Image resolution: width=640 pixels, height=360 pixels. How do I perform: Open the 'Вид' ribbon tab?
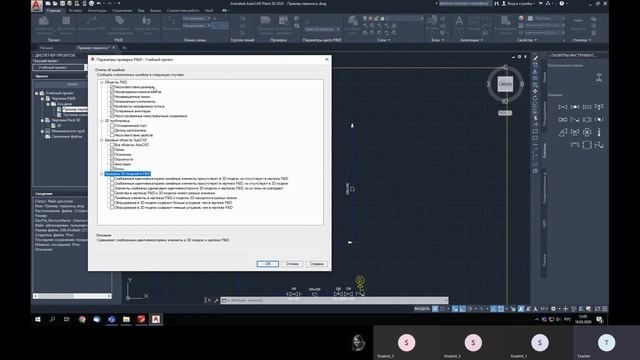point(141,11)
